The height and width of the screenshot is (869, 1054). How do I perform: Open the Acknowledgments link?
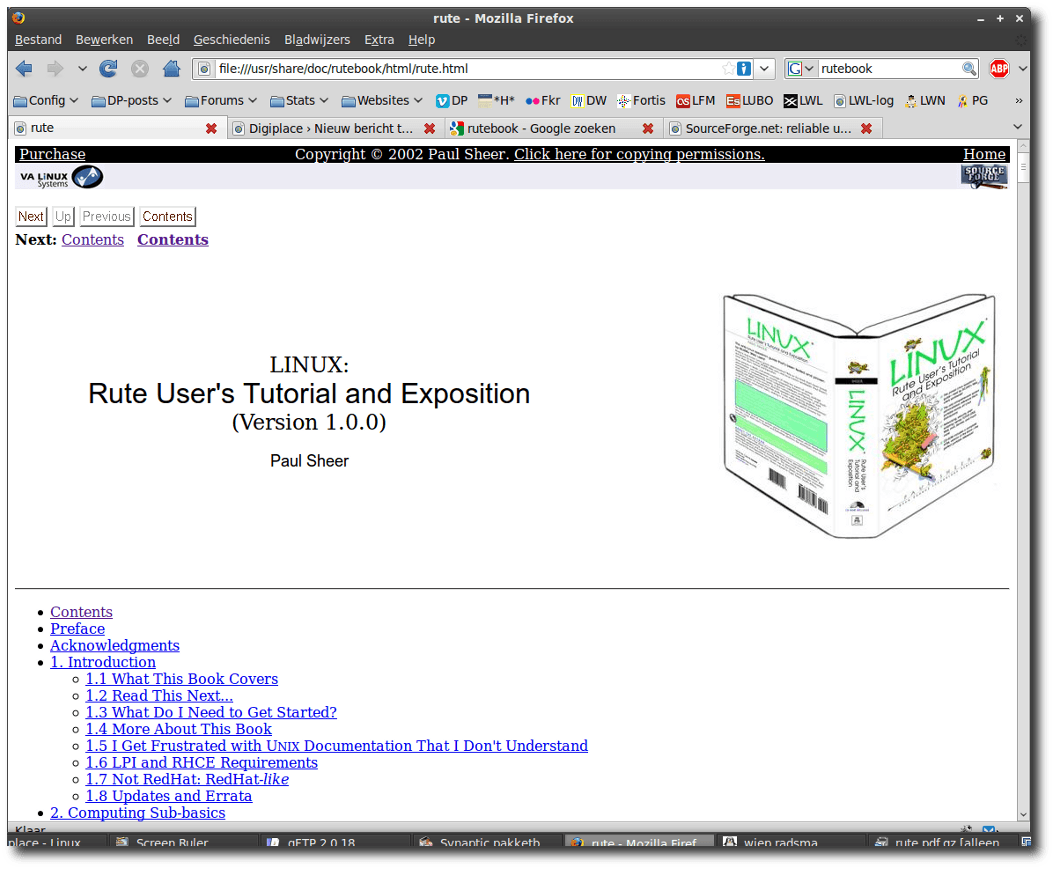[x=115, y=646]
